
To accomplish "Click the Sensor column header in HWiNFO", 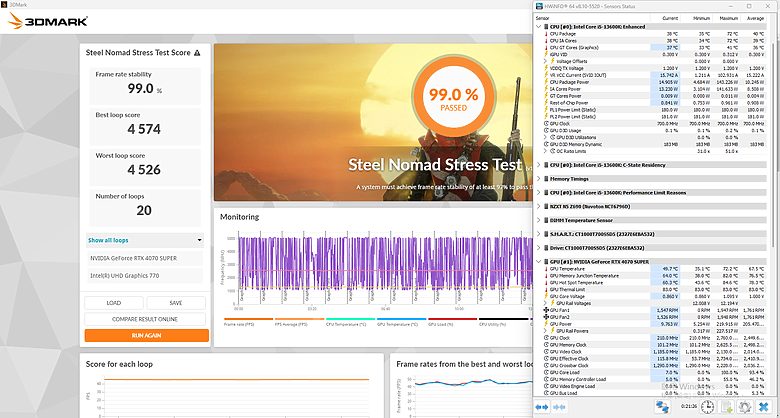I will (x=592, y=18).
